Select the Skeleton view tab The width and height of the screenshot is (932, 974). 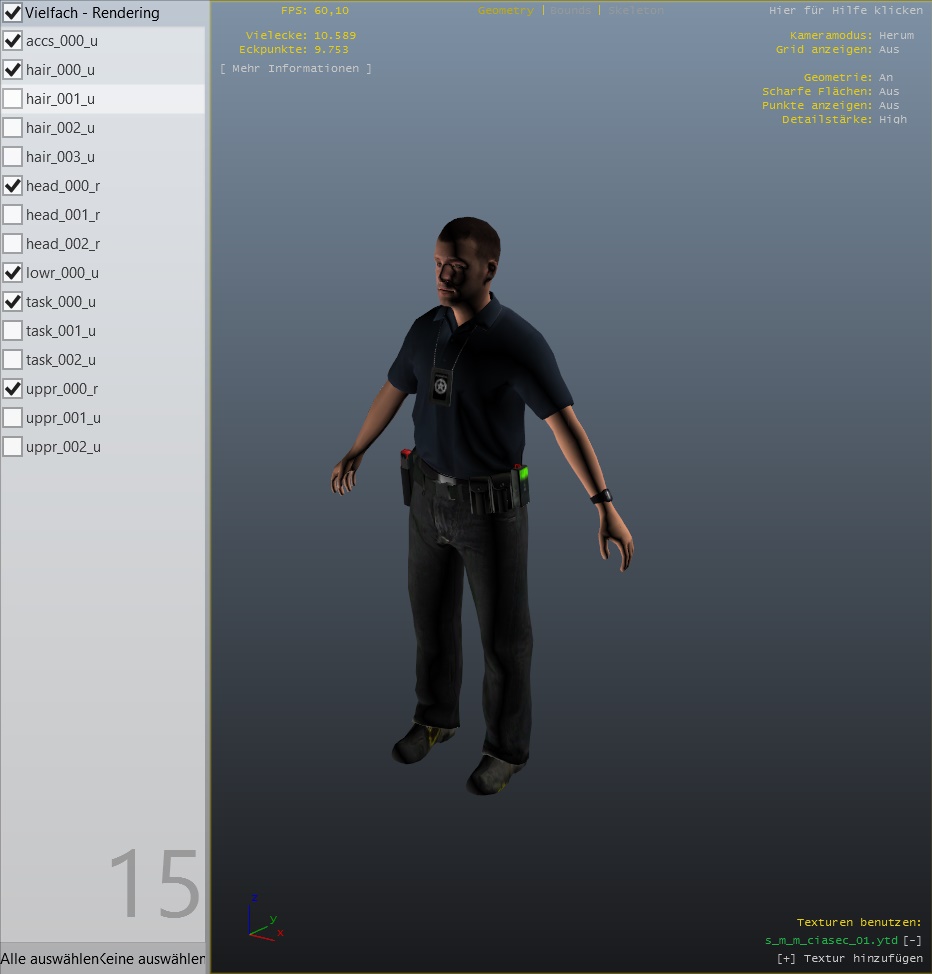pyautogui.click(x=635, y=11)
